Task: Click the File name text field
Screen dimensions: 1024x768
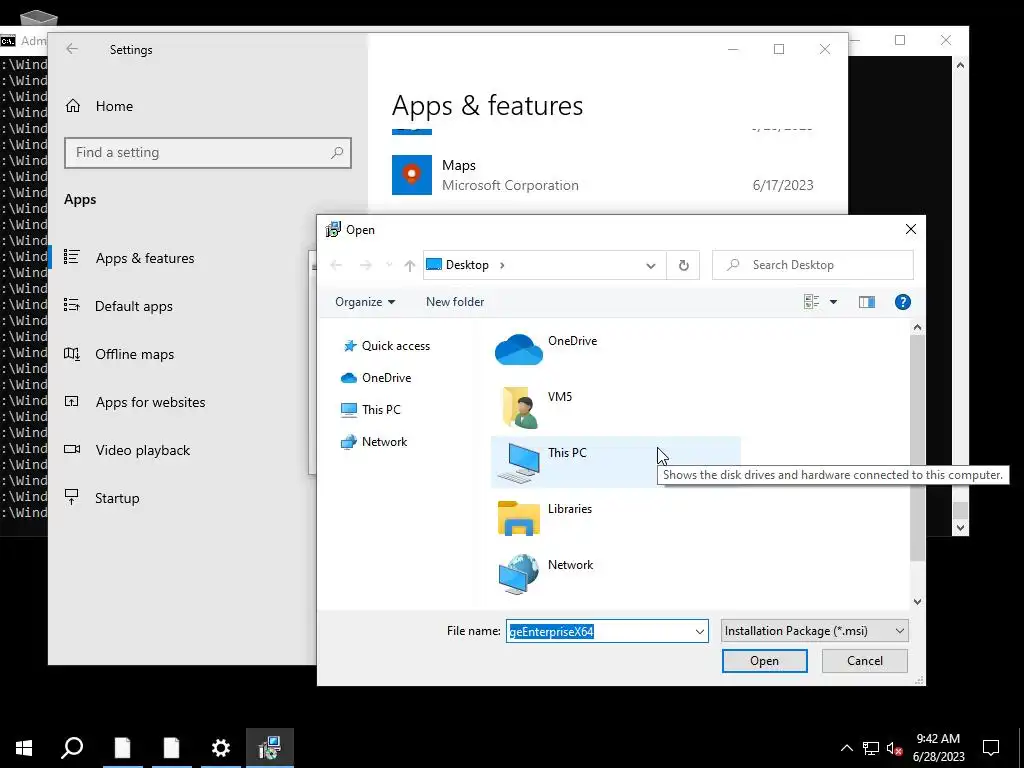Action: click(599, 632)
